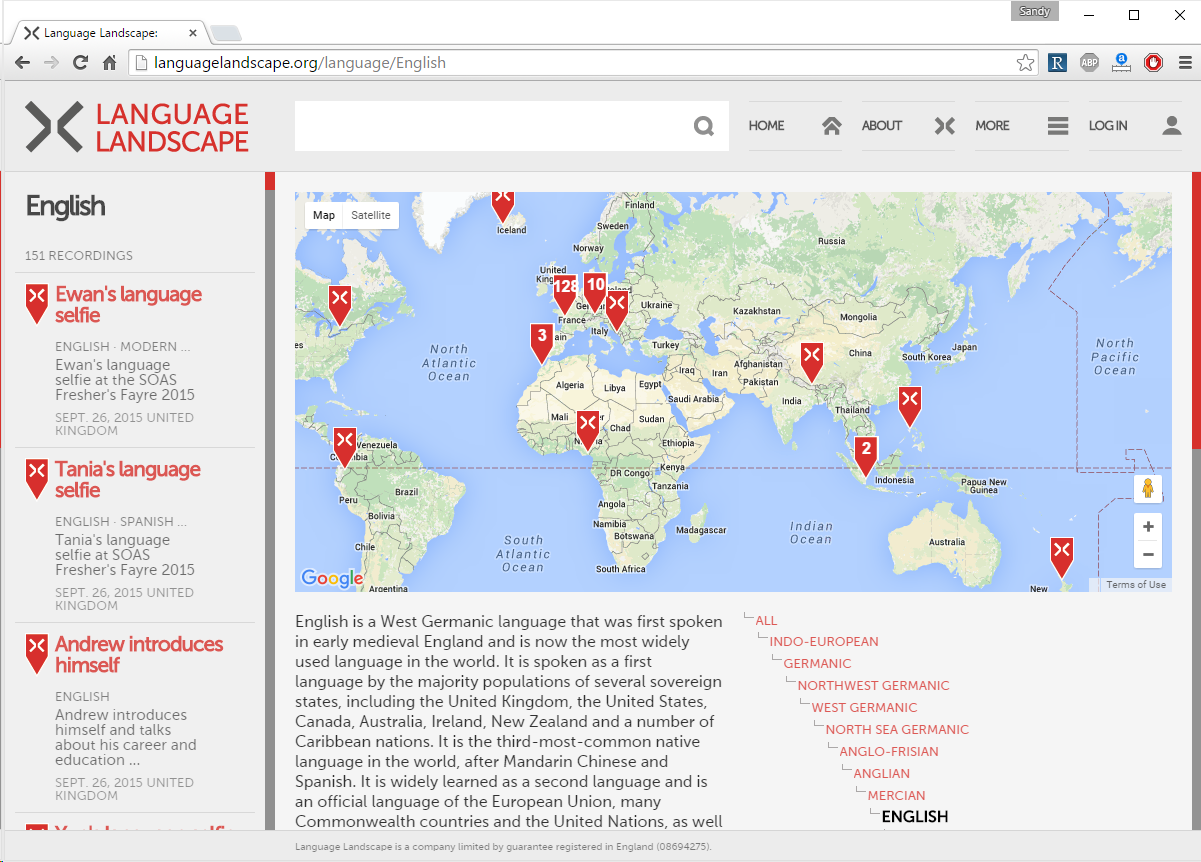1201x862 pixels.
Task: Click the "English" sidebar heading
Action: [65, 206]
